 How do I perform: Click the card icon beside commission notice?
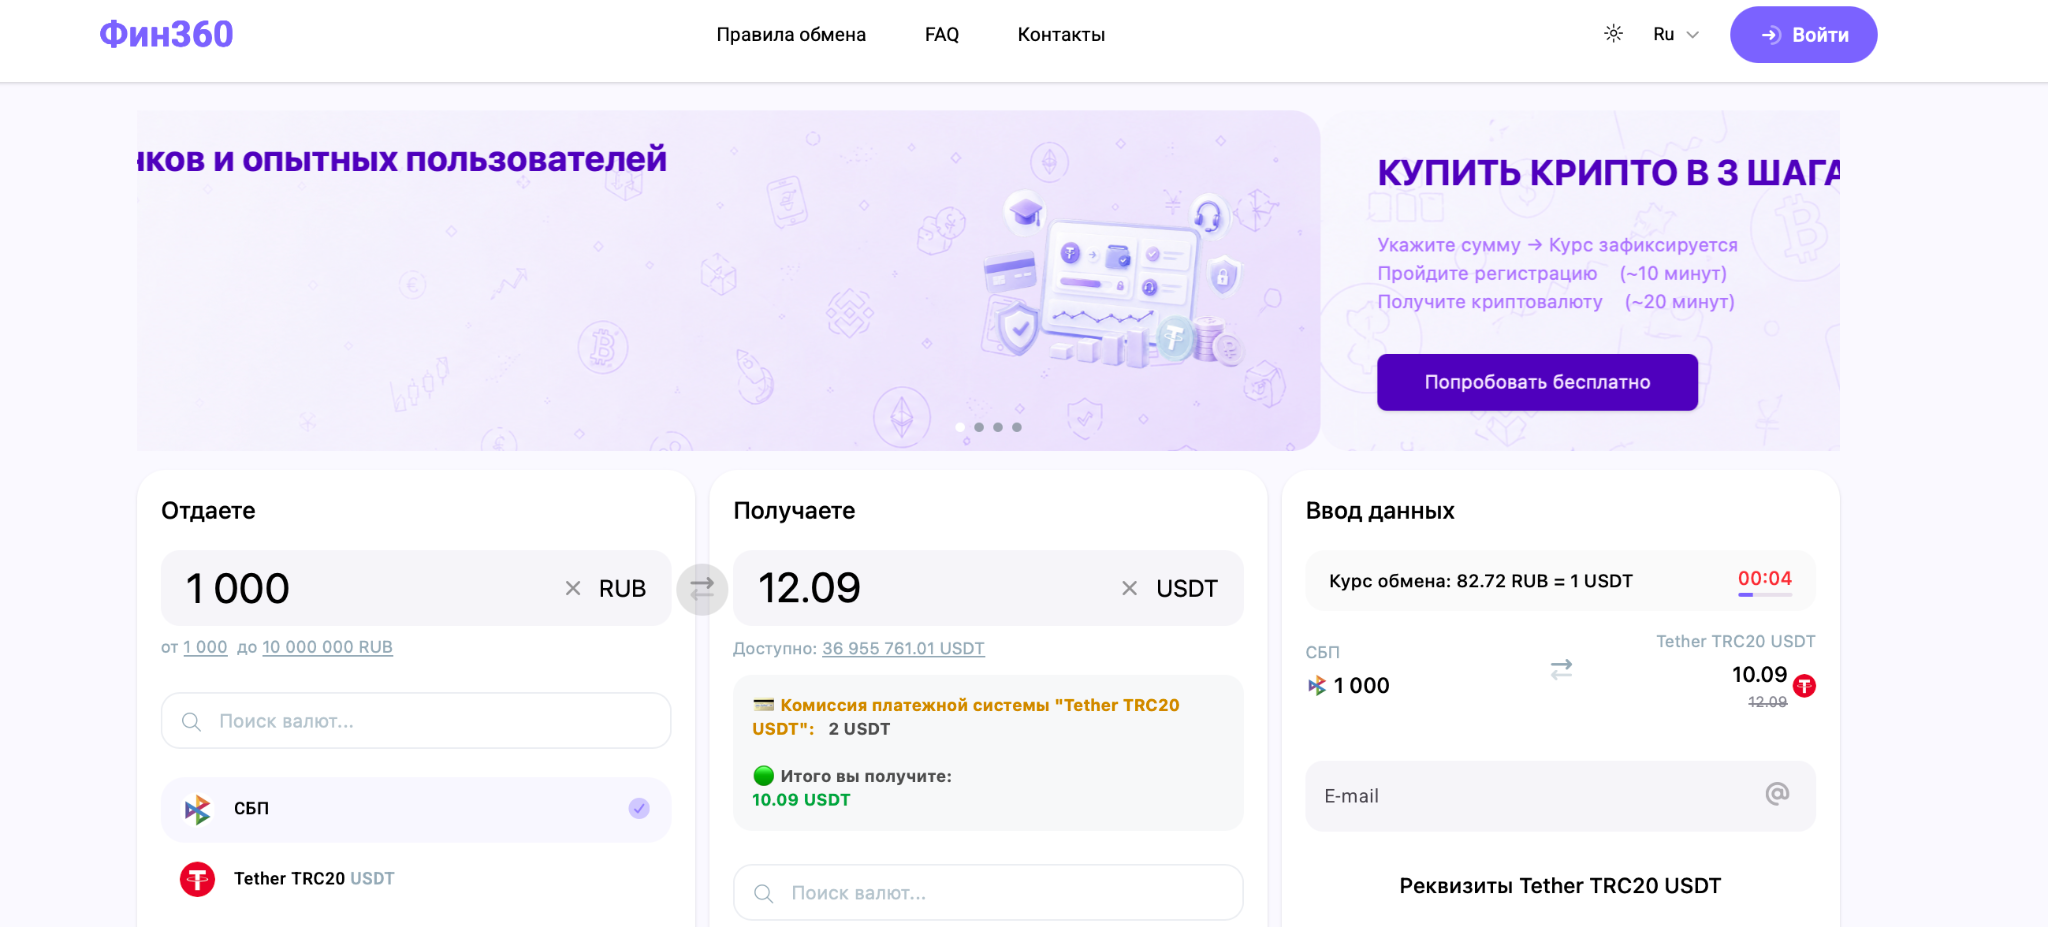(764, 705)
